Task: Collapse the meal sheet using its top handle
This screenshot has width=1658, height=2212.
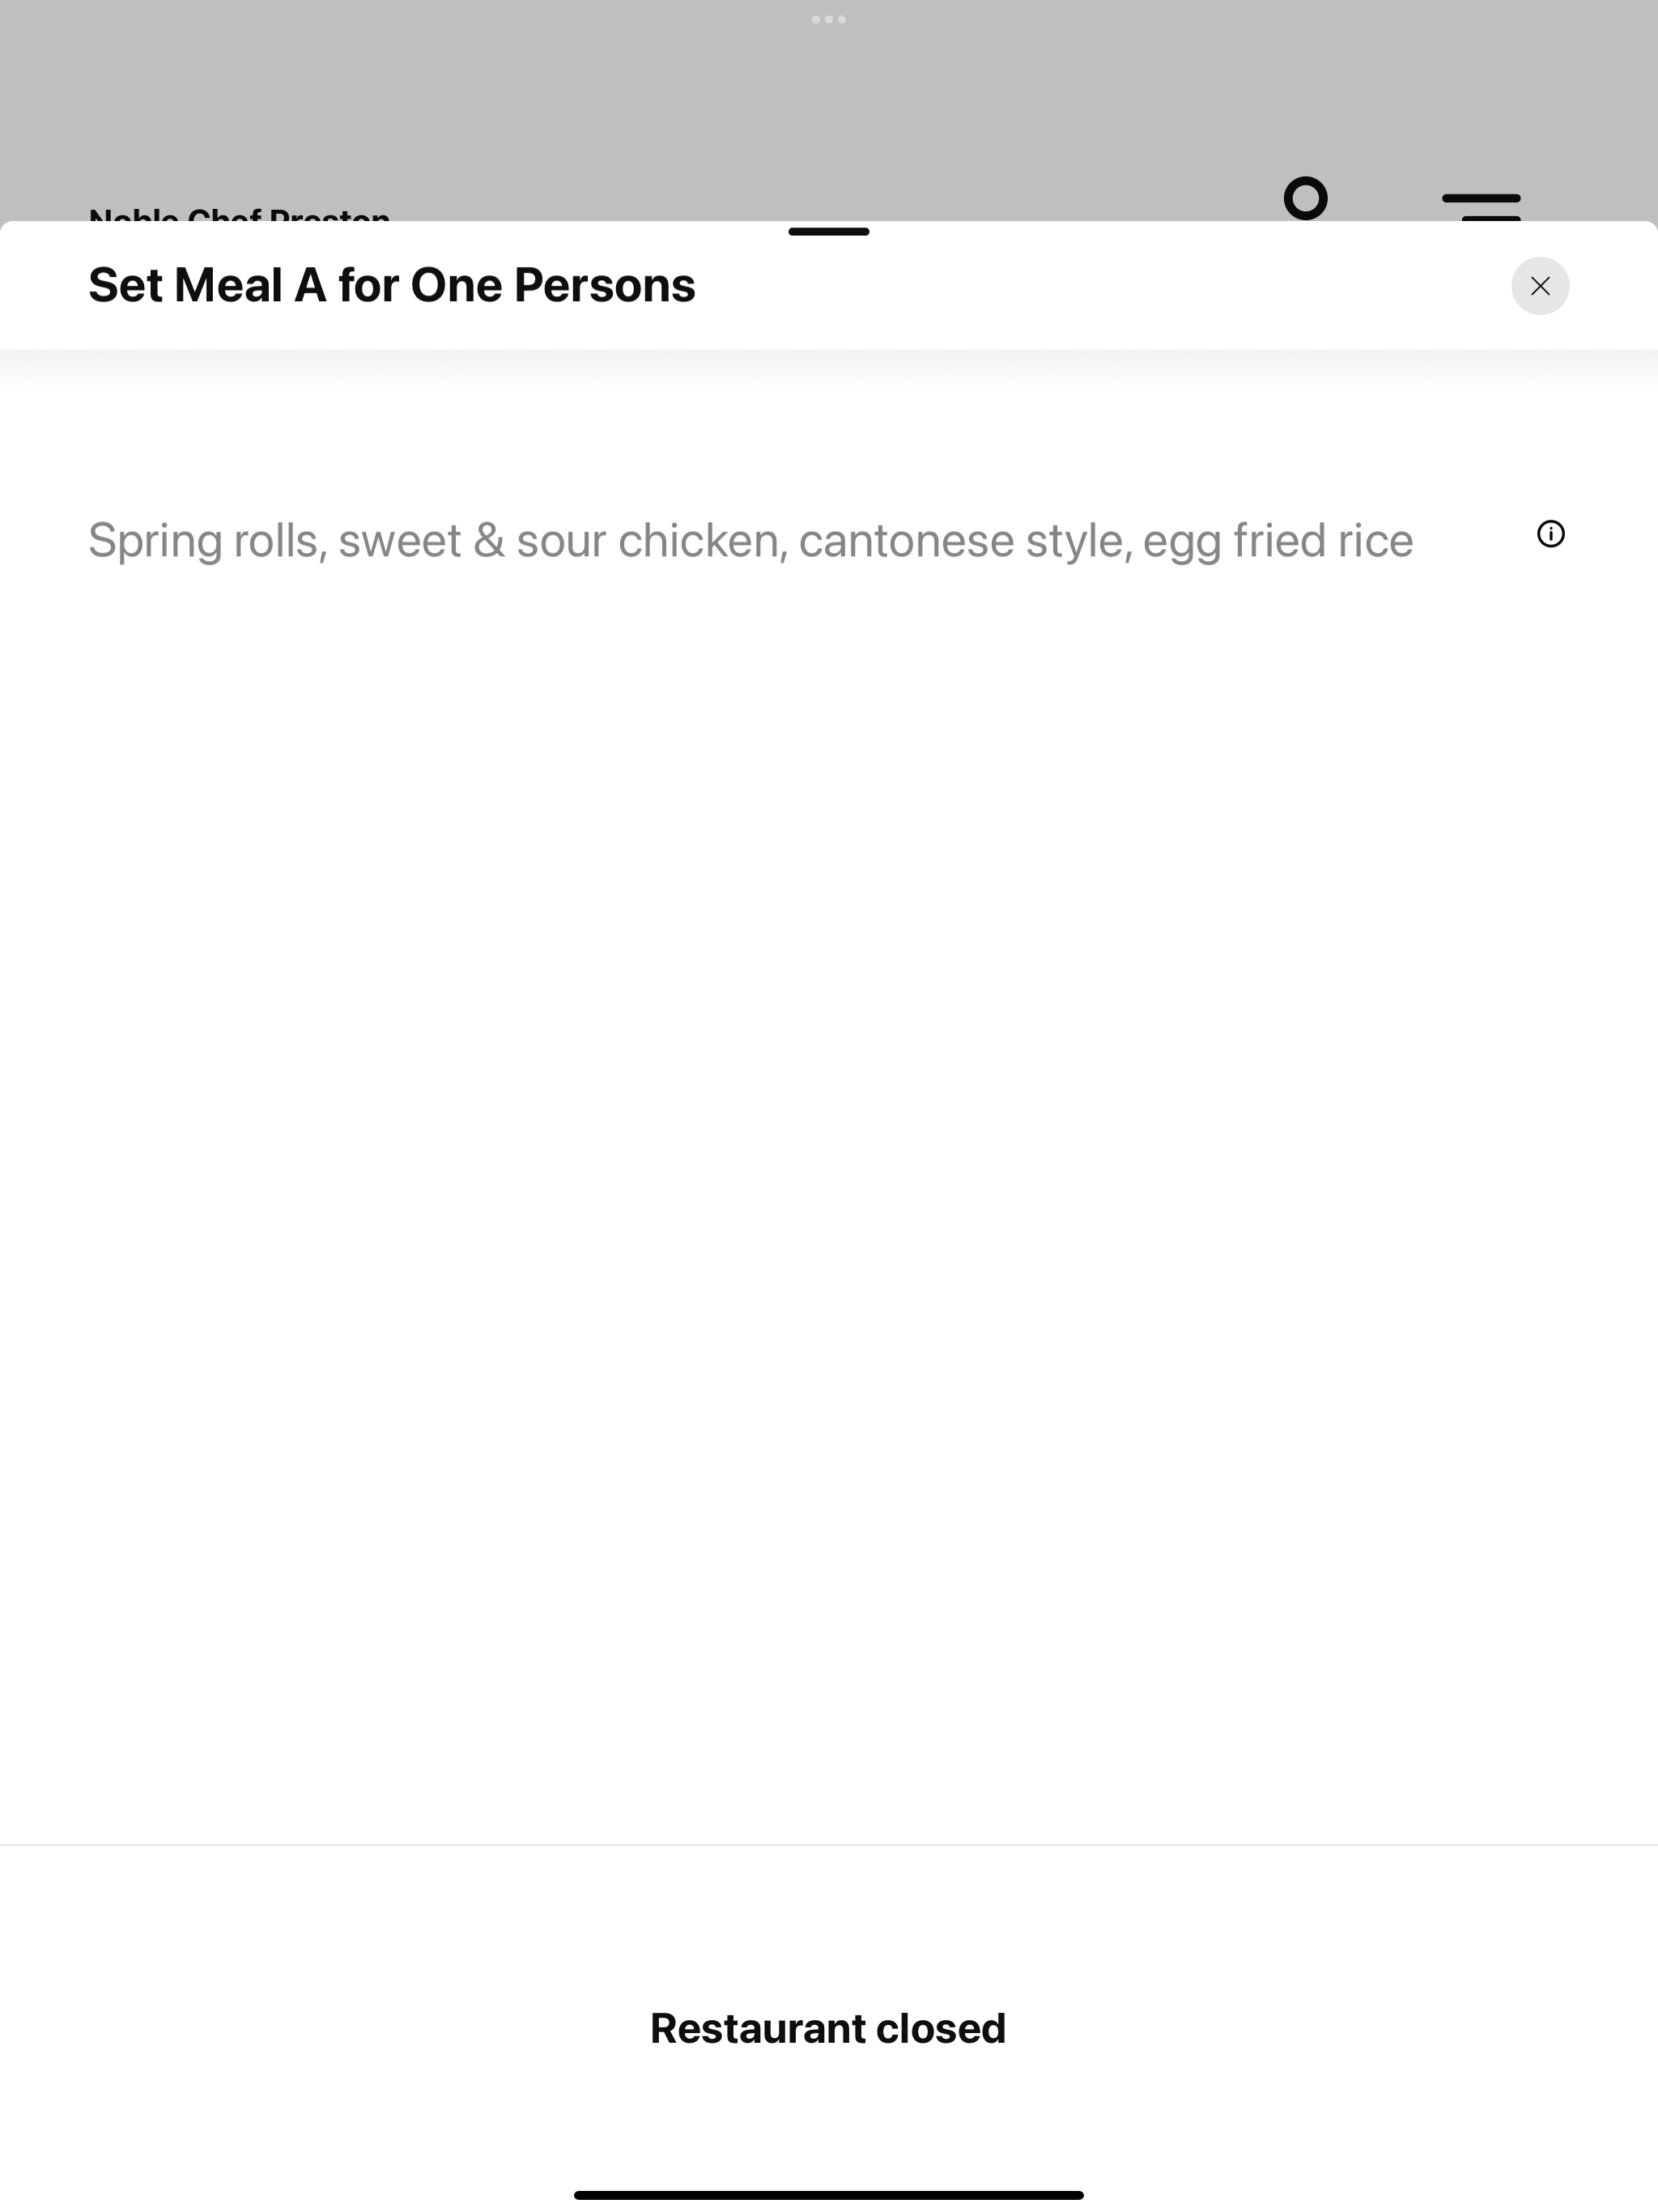Action: pos(829,232)
